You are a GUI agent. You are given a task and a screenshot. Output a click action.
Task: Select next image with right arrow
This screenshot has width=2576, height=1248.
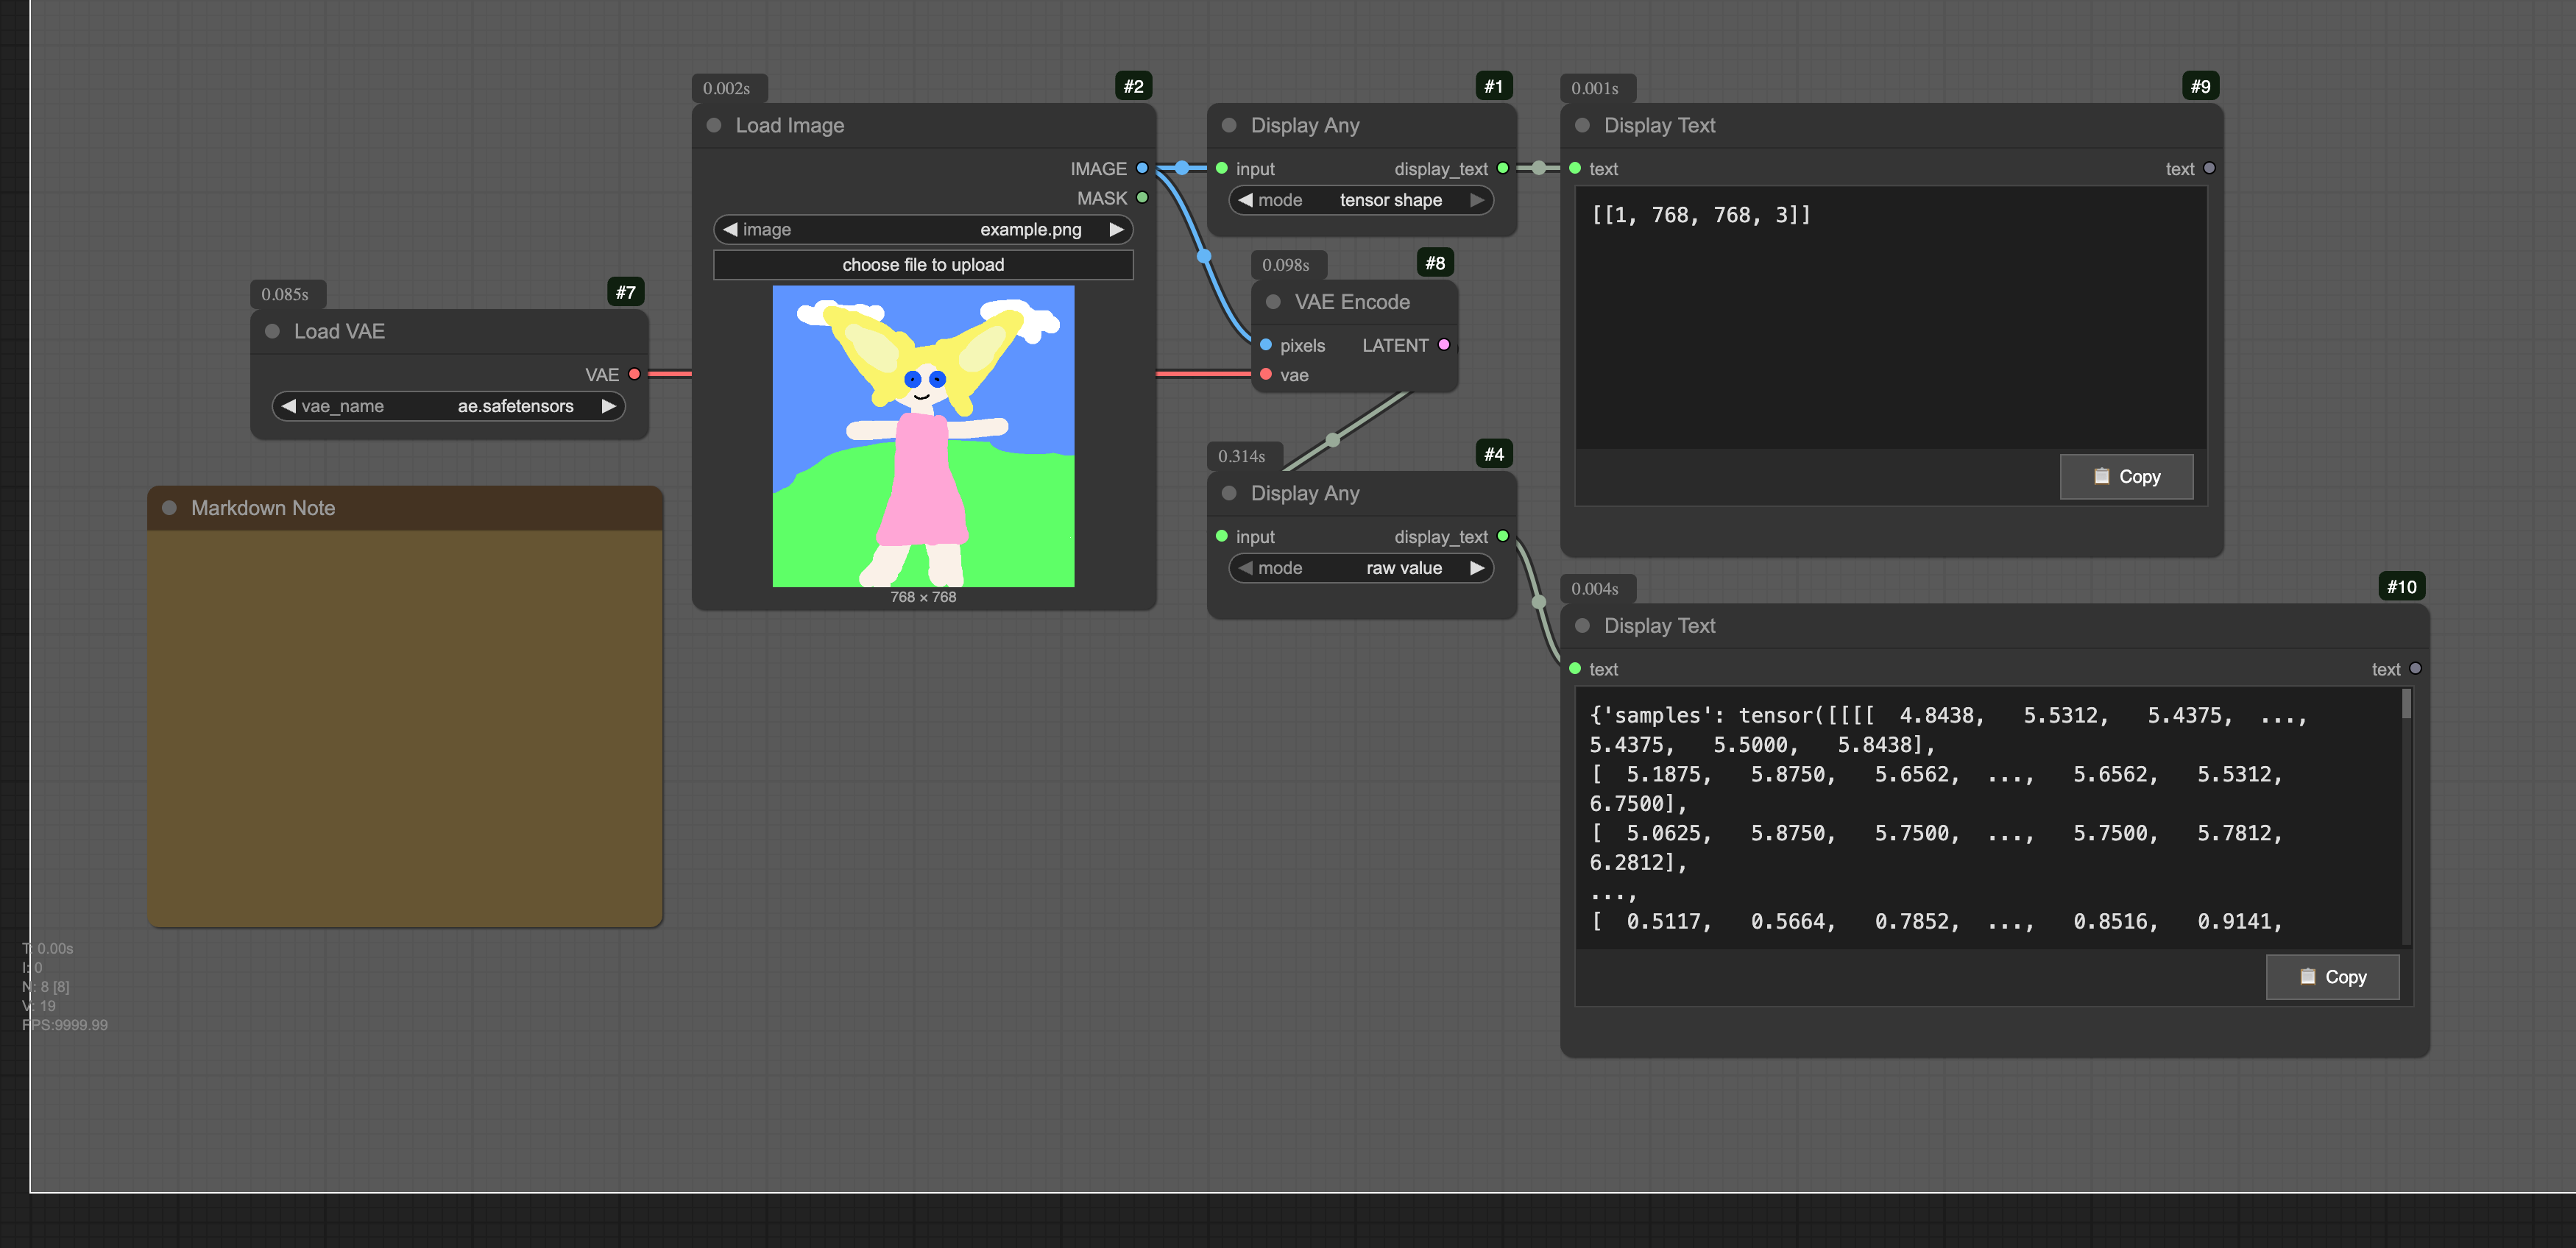[1117, 229]
